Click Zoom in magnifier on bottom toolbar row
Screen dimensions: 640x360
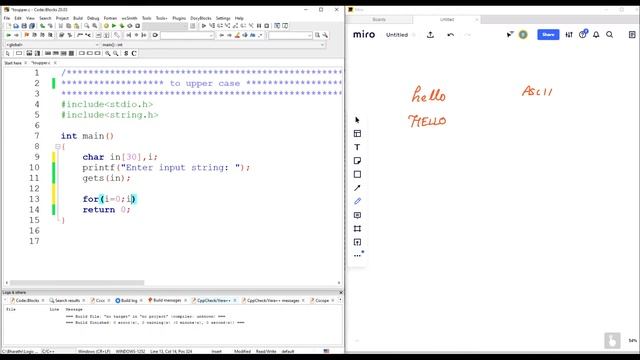tap(108, 53)
